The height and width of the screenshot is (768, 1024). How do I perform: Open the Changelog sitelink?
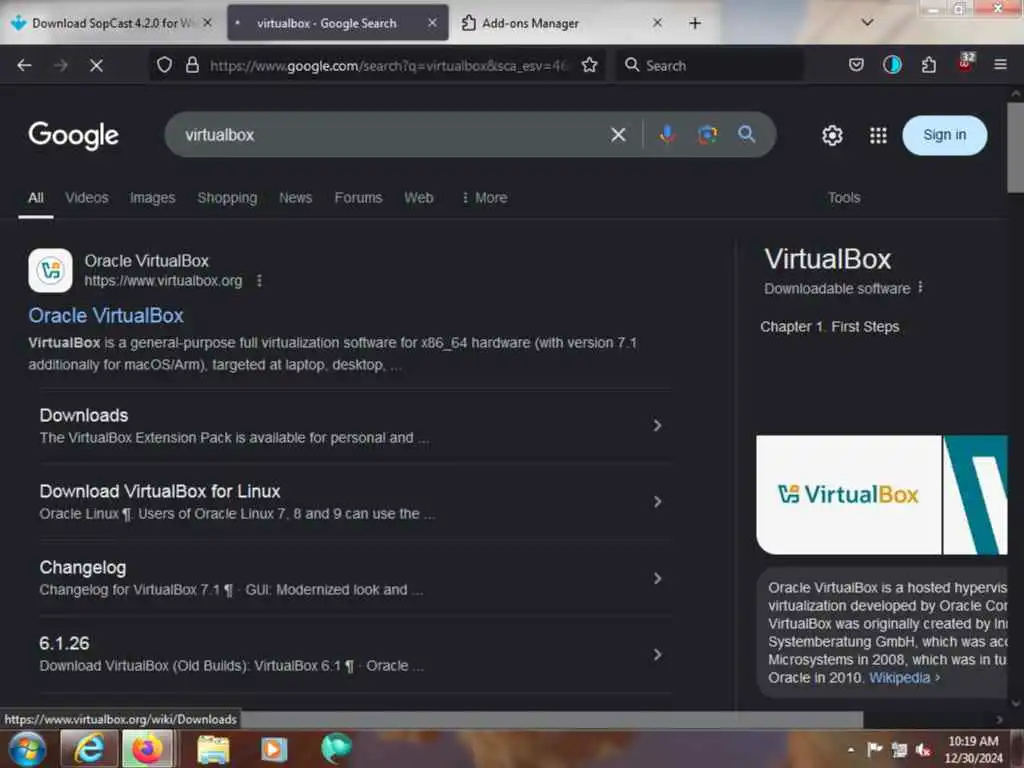click(82, 568)
